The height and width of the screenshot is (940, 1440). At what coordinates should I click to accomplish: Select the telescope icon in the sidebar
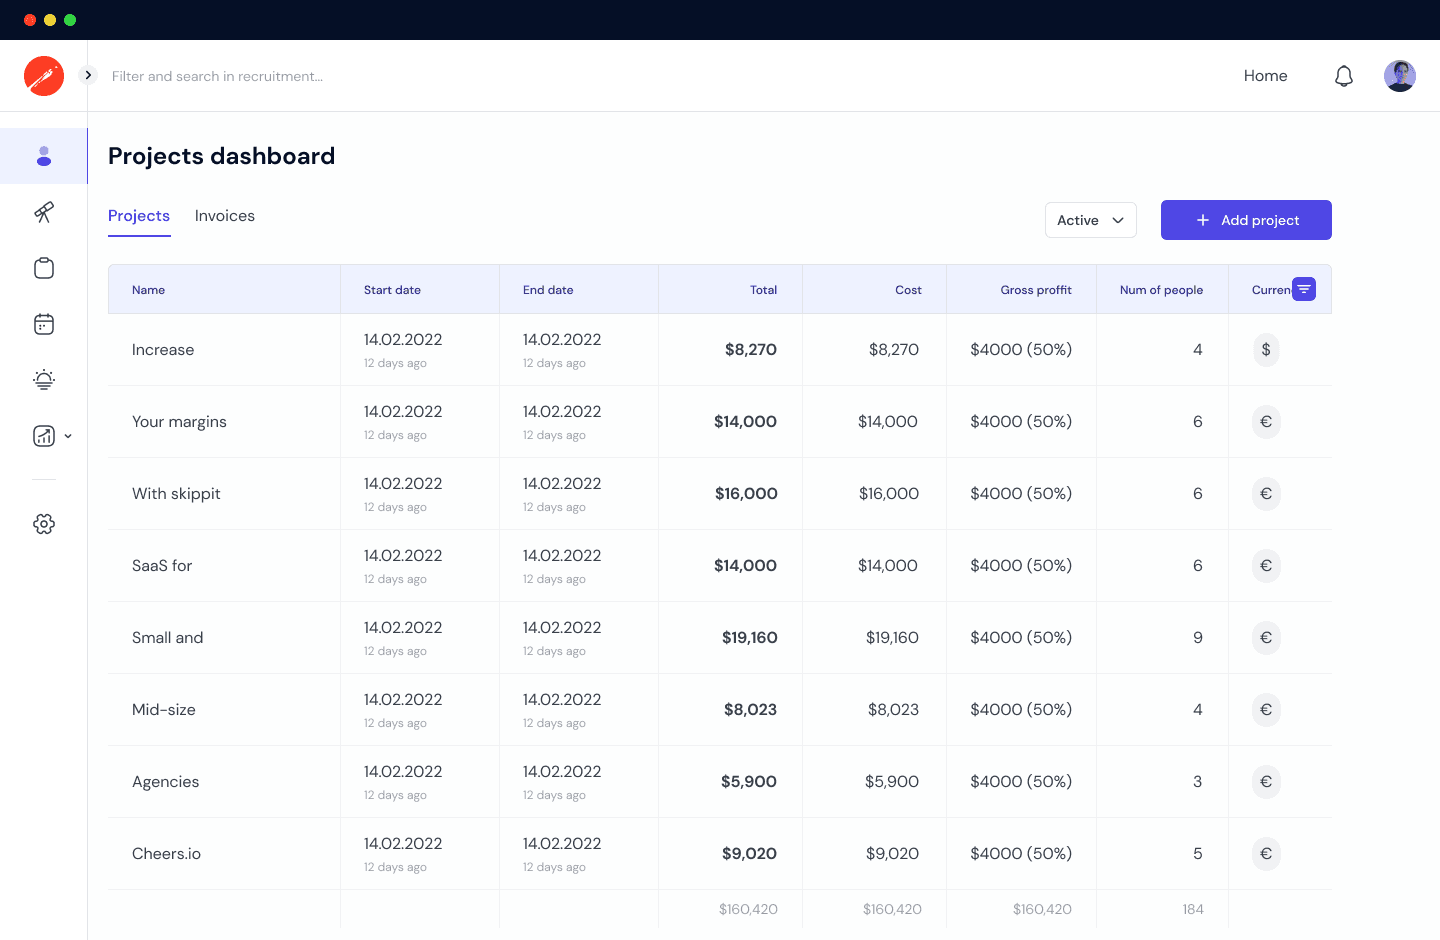tap(44, 212)
